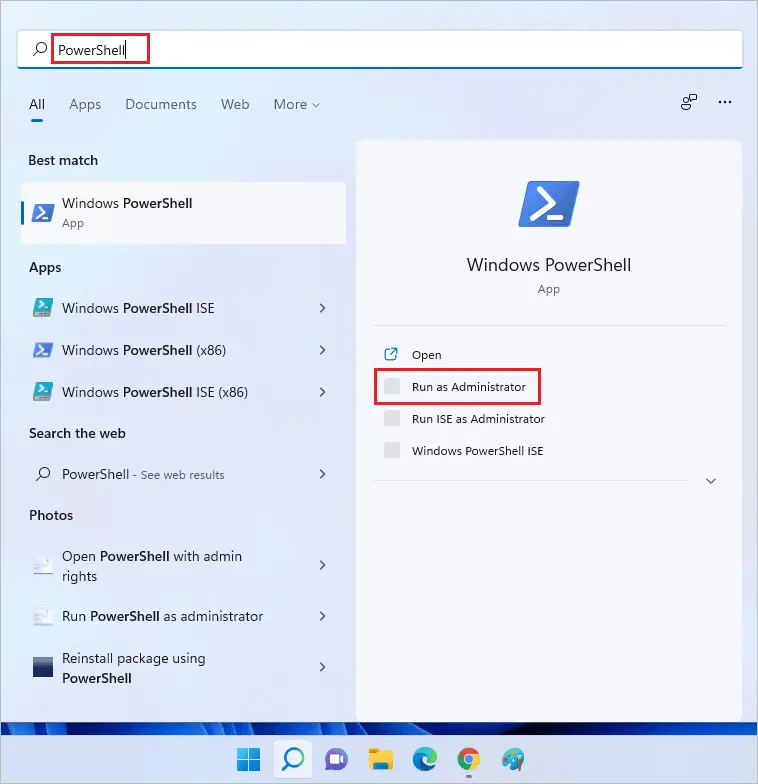Image resolution: width=758 pixels, height=784 pixels.
Task: Expand Open PowerShell with admin rights arrow
Action: click(x=322, y=565)
